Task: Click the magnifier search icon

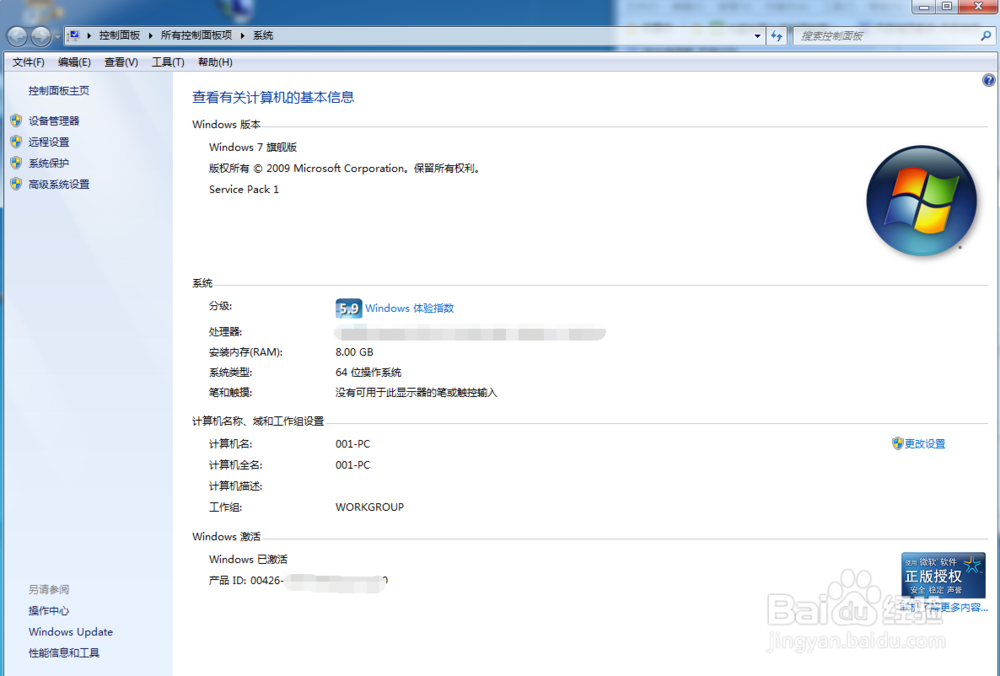Action: 985,36
